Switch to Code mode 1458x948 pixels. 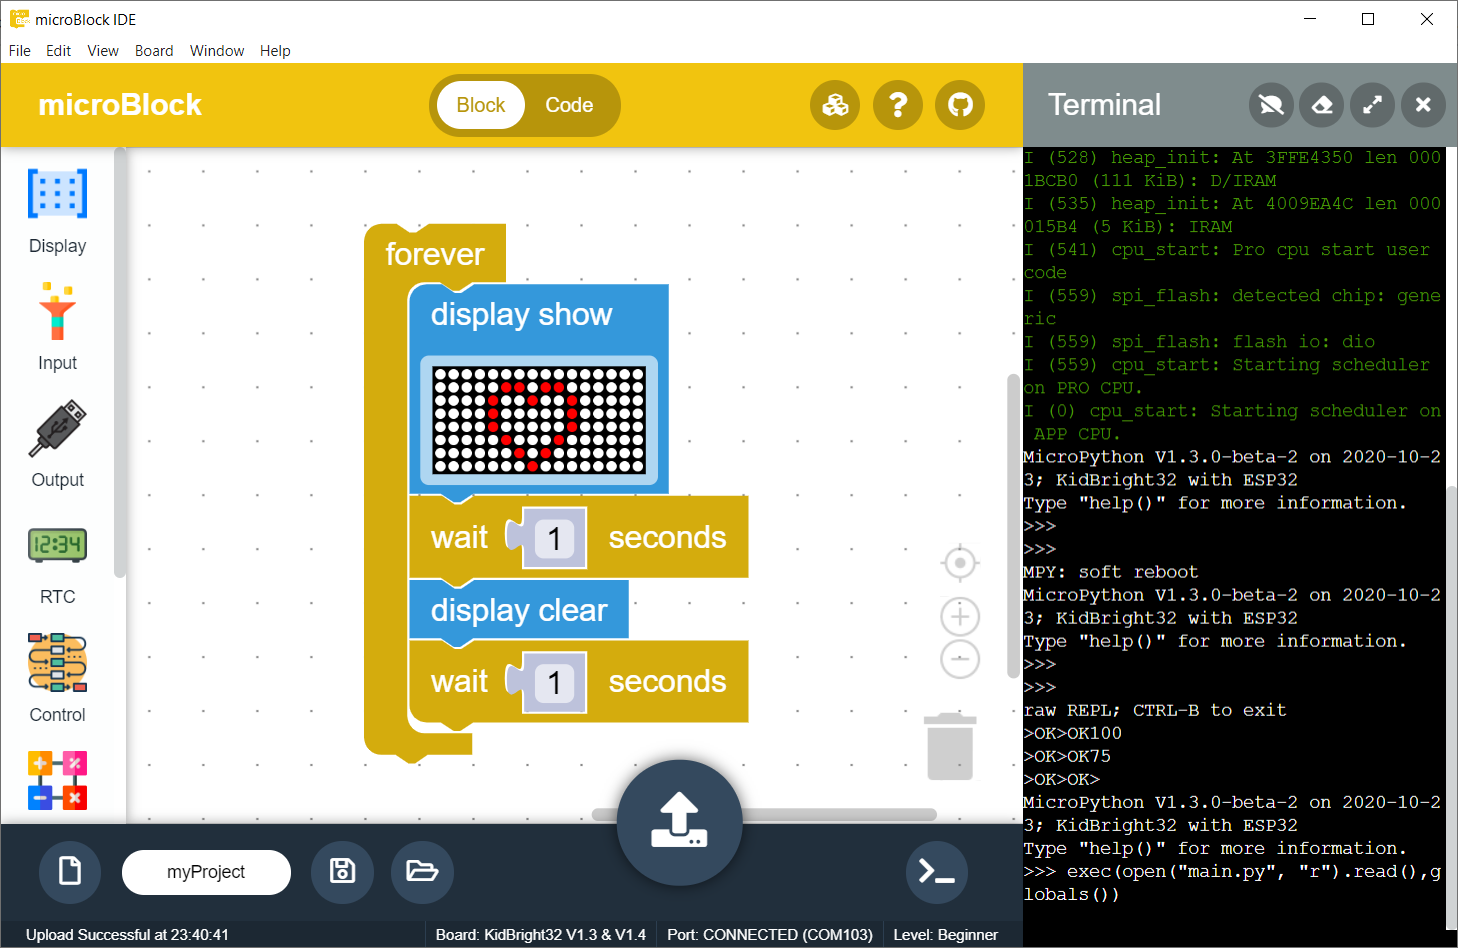569,105
